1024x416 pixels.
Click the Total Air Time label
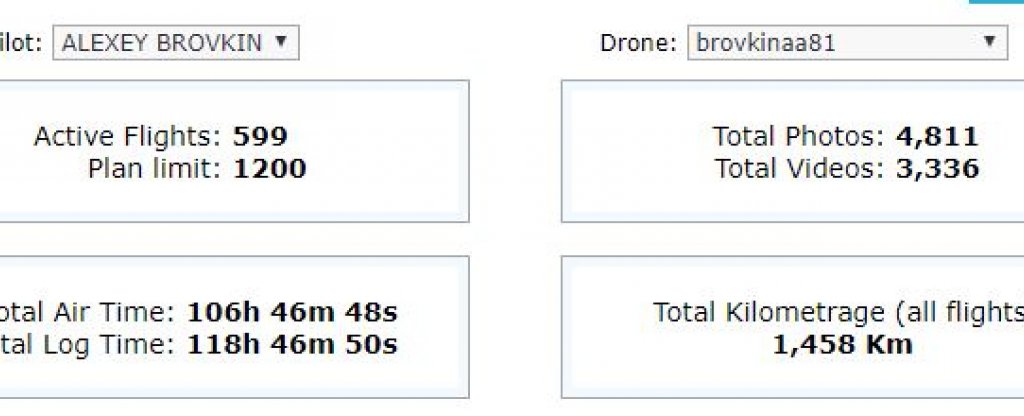pos(90,313)
